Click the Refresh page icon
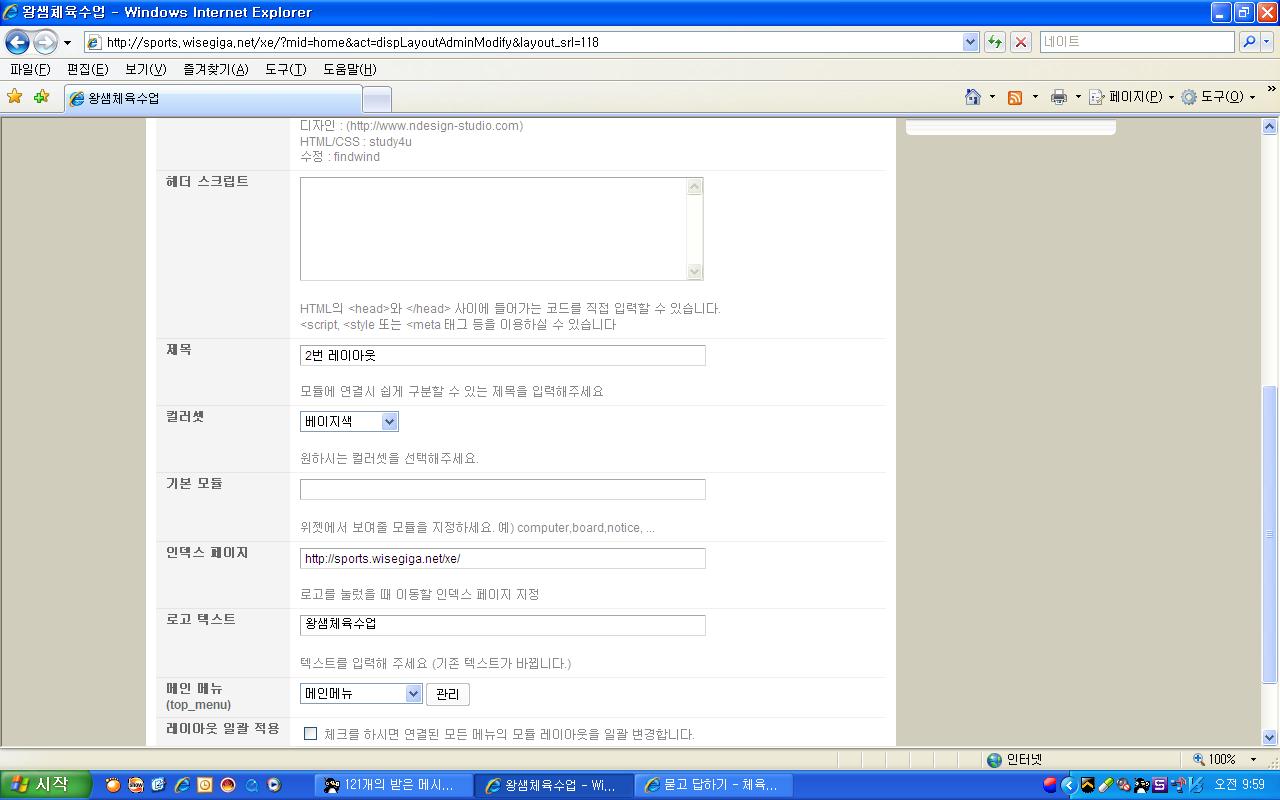This screenshot has width=1280, height=800. click(x=995, y=42)
